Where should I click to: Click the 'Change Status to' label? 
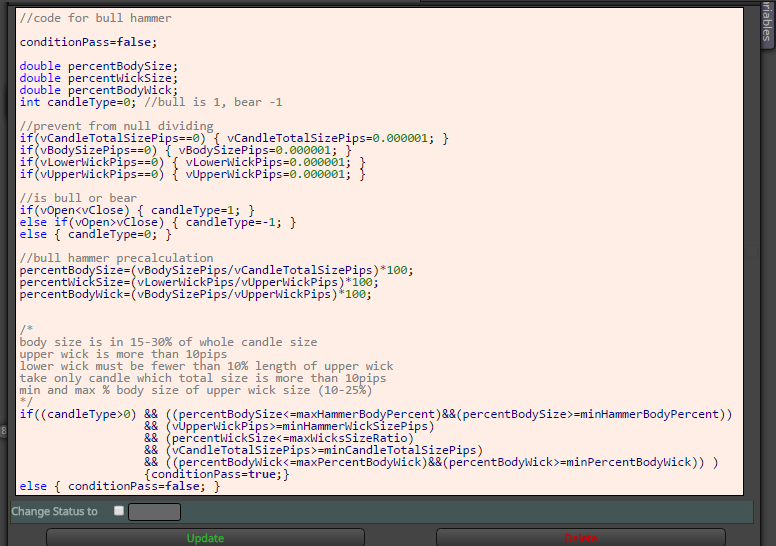[x=54, y=511]
